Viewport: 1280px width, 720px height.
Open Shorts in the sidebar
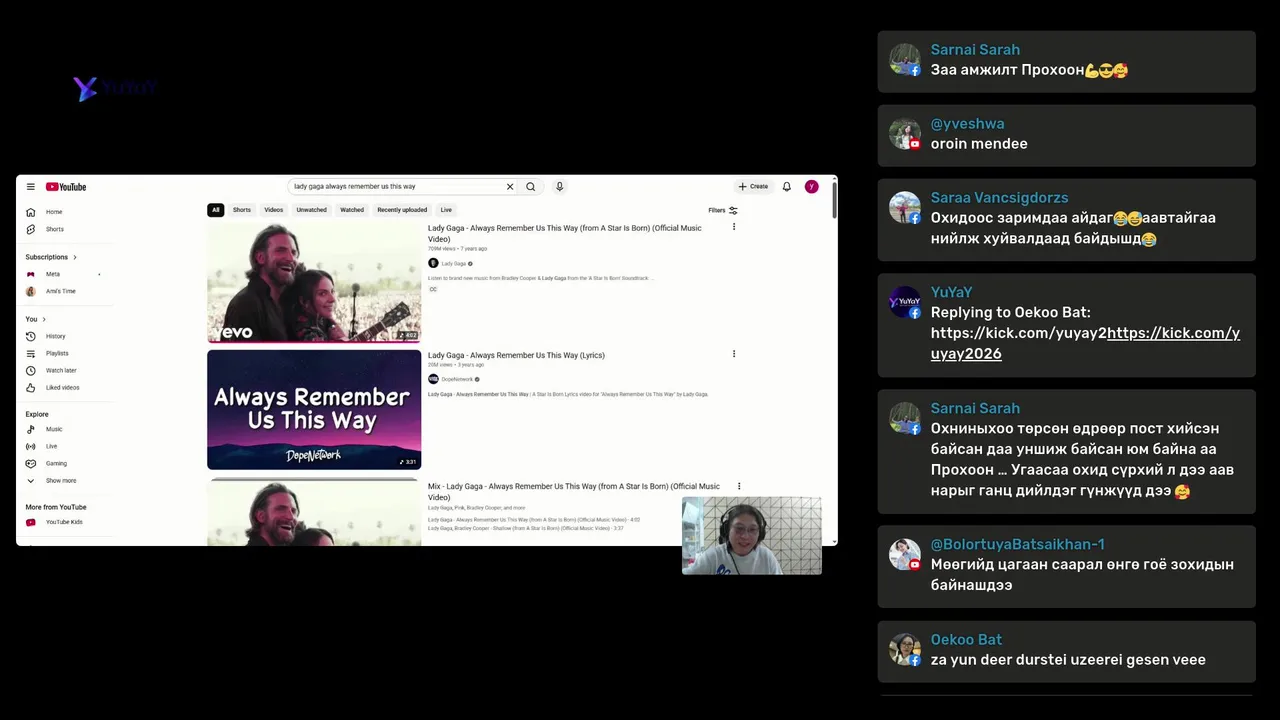pyautogui.click(x=54, y=229)
